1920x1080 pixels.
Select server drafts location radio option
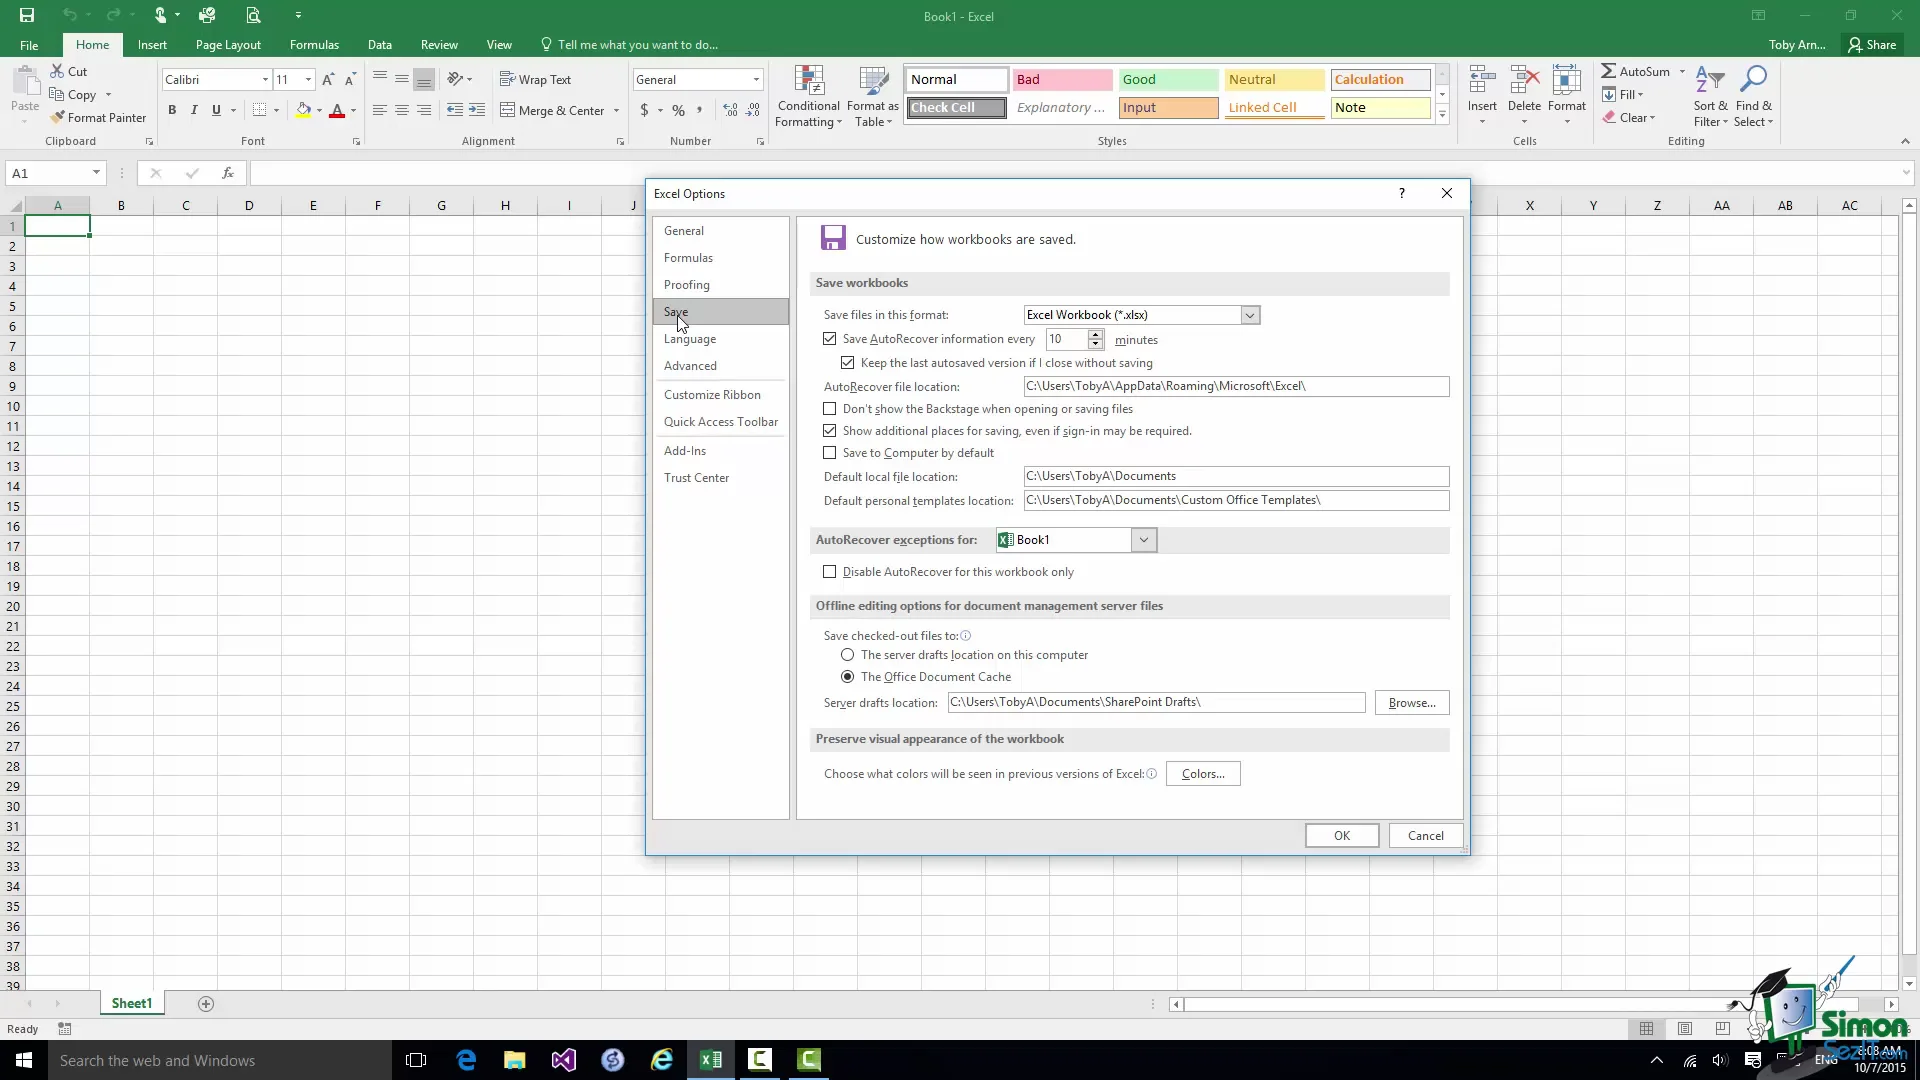point(848,655)
